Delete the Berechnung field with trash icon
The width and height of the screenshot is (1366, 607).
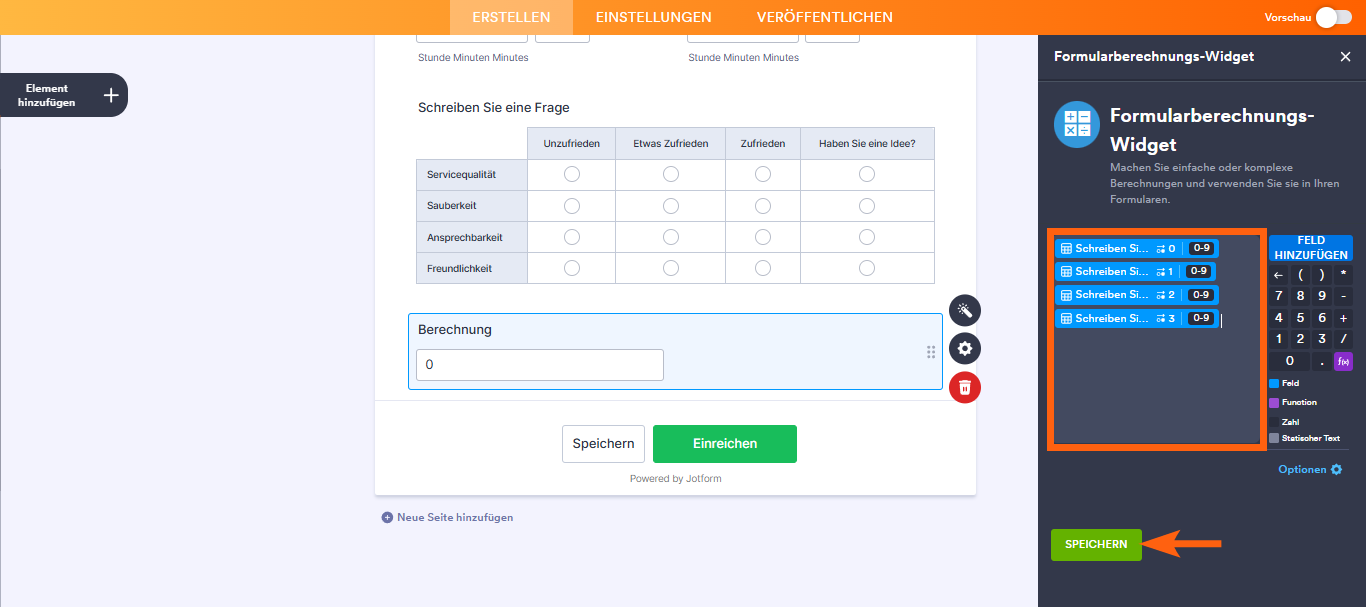pos(965,387)
